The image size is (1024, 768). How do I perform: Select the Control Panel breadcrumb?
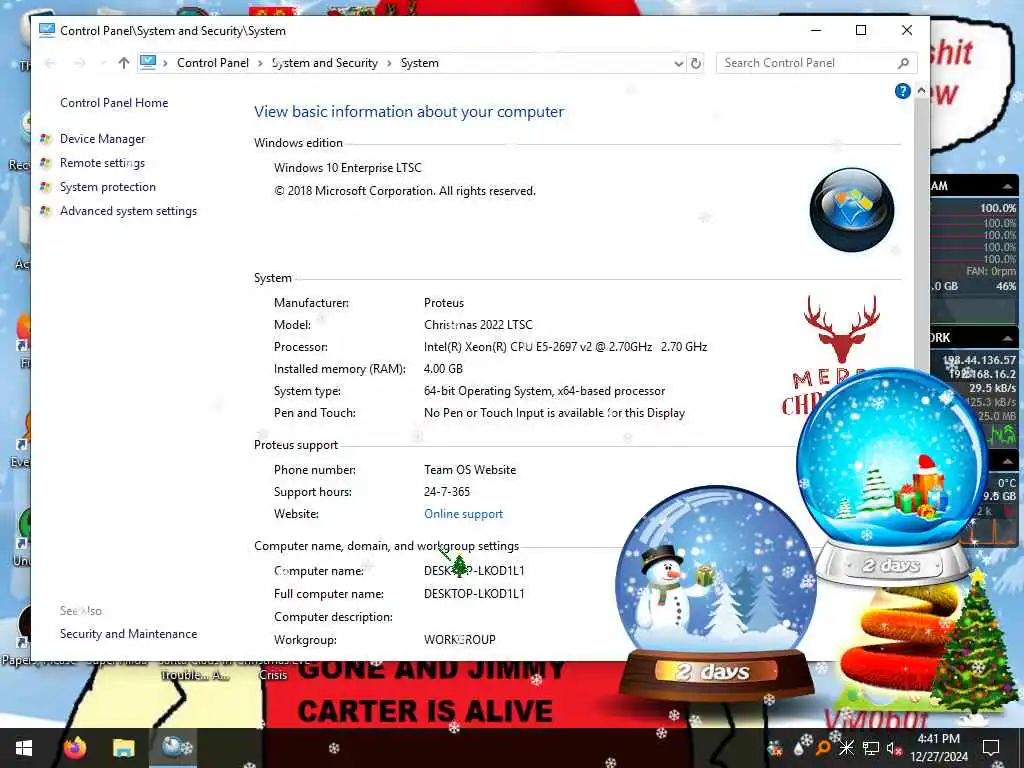coord(212,63)
